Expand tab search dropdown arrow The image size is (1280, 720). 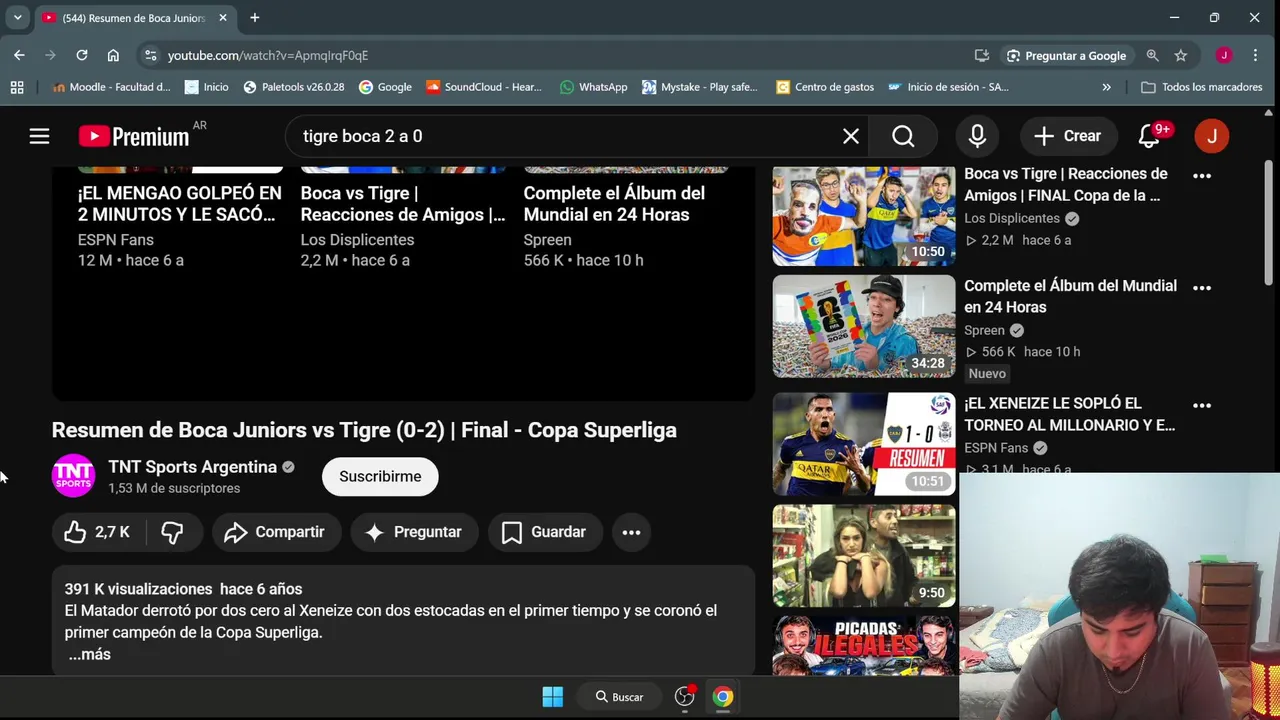click(17, 18)
